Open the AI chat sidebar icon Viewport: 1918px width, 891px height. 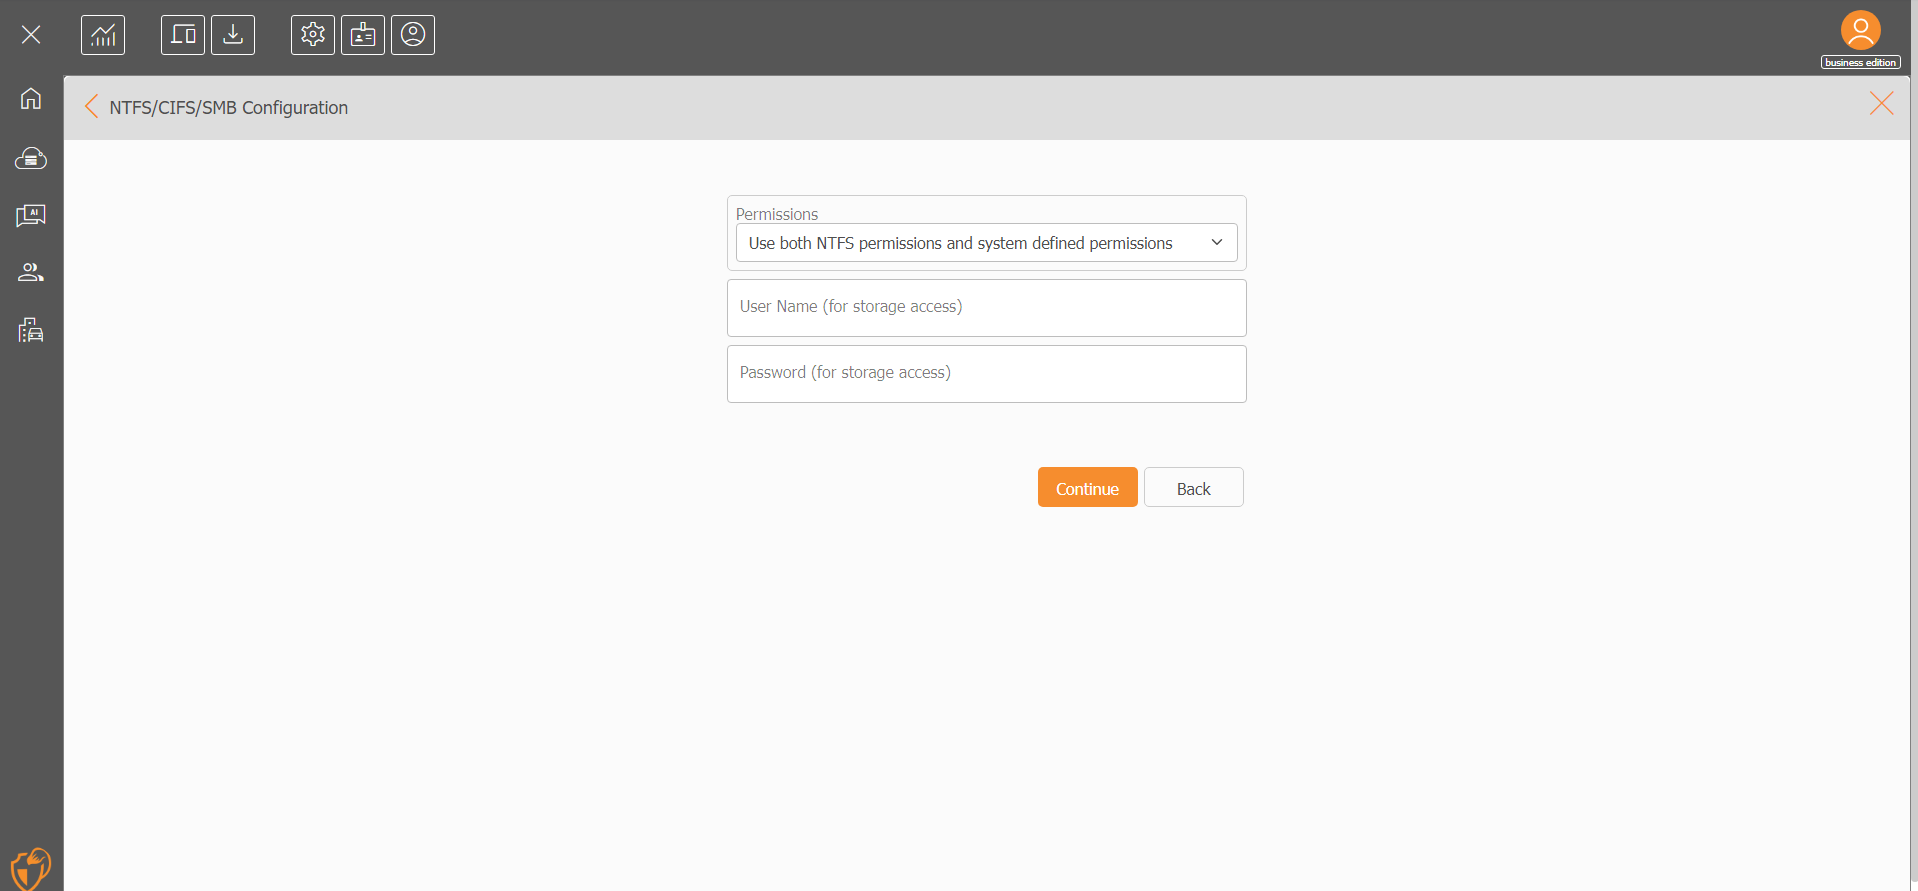pyautogui.click(x=31, y=216)
